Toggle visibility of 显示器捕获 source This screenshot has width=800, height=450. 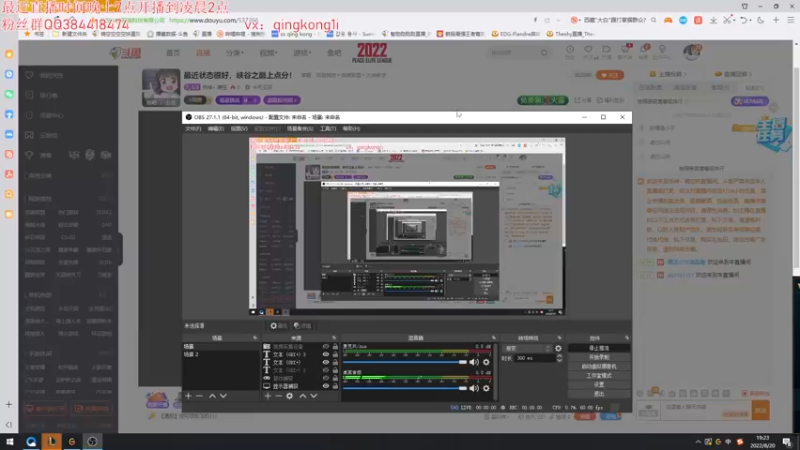point(326,386)
